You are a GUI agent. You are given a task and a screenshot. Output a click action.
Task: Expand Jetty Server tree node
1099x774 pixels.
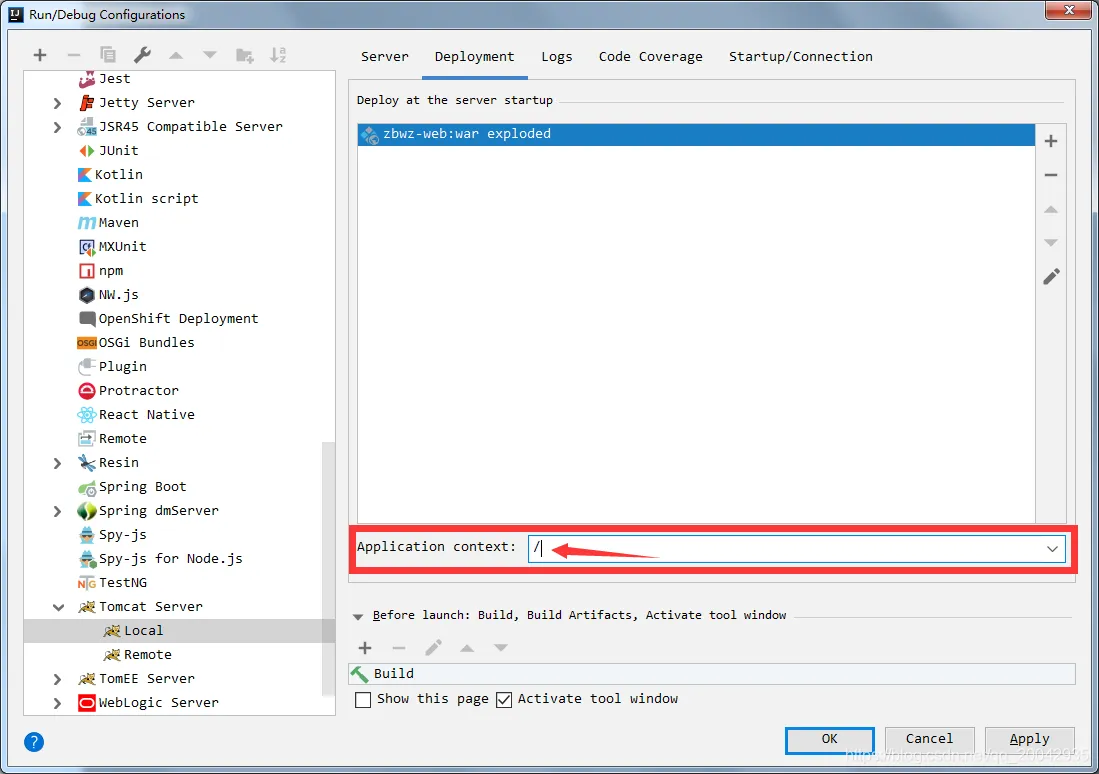[x=57, y=103]
